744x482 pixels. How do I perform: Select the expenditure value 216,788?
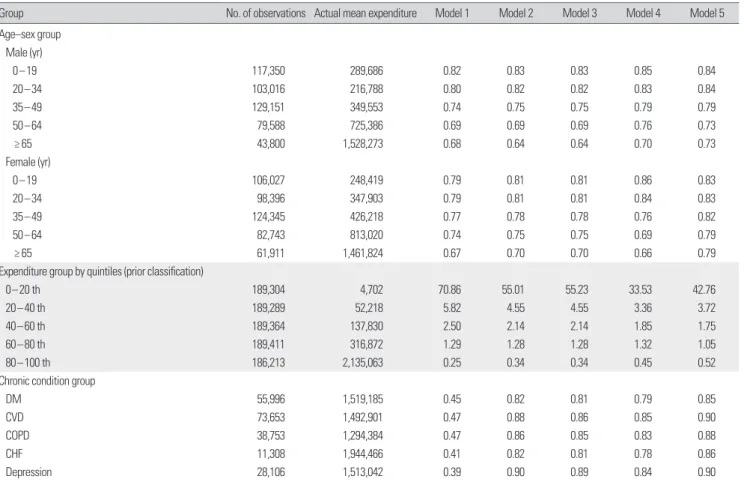click(366, 89)
